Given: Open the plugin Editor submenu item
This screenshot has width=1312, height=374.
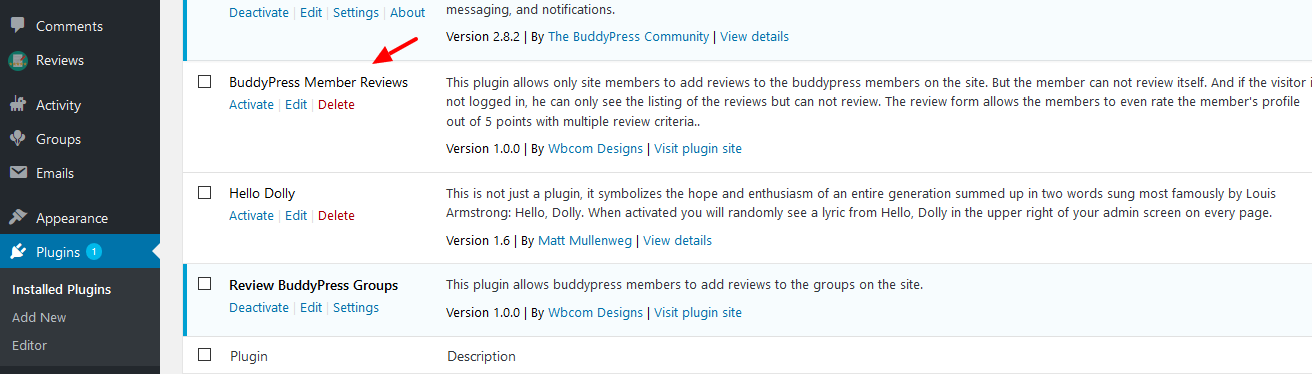Looking at the screenshot, I should (29, 345).
